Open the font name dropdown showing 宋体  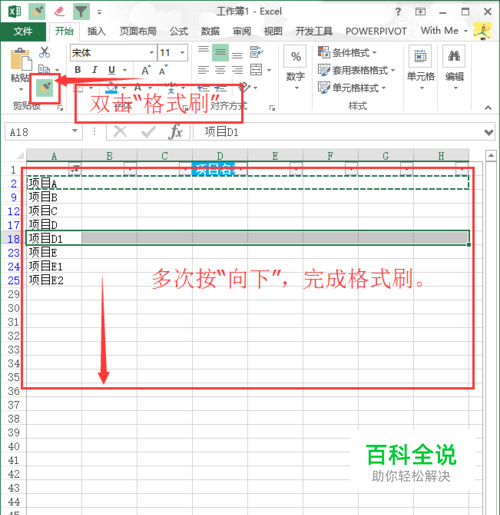click(151, 53)
